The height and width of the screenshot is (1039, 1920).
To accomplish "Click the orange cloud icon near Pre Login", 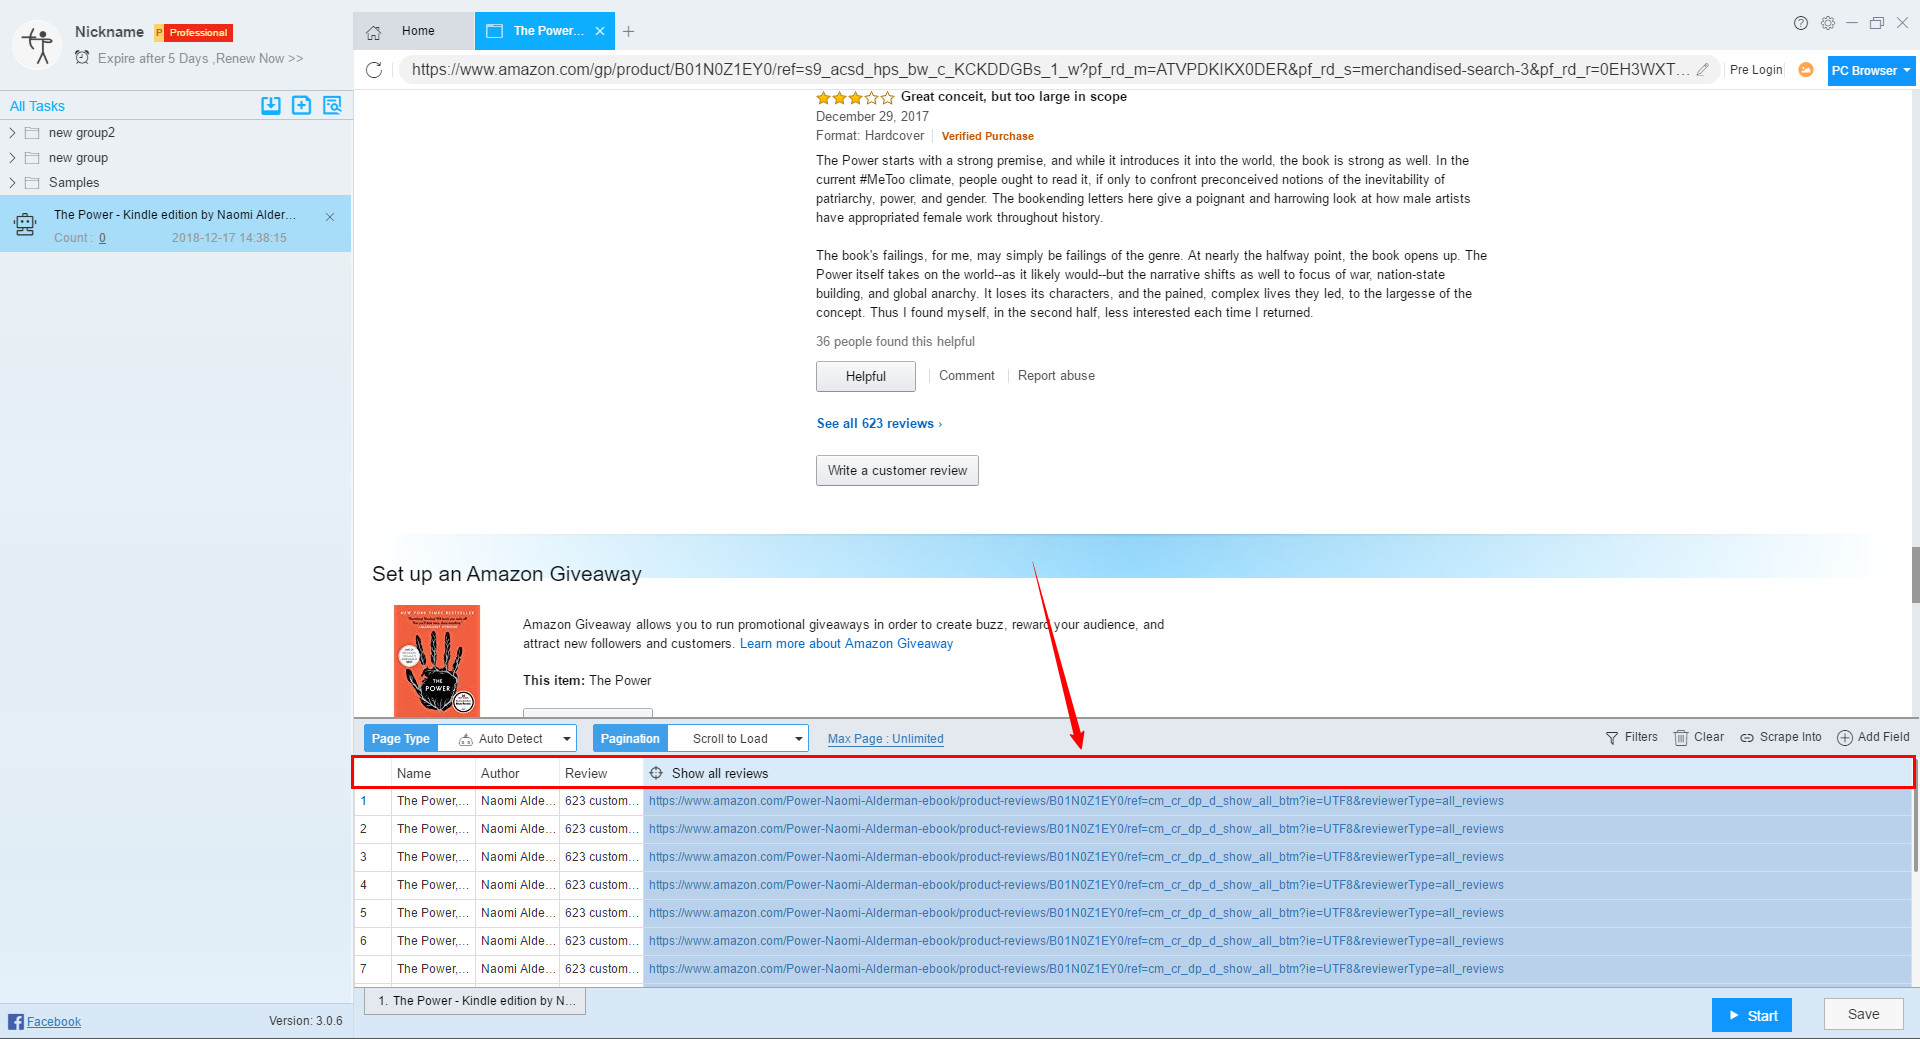I will [x=1806, y=70].
